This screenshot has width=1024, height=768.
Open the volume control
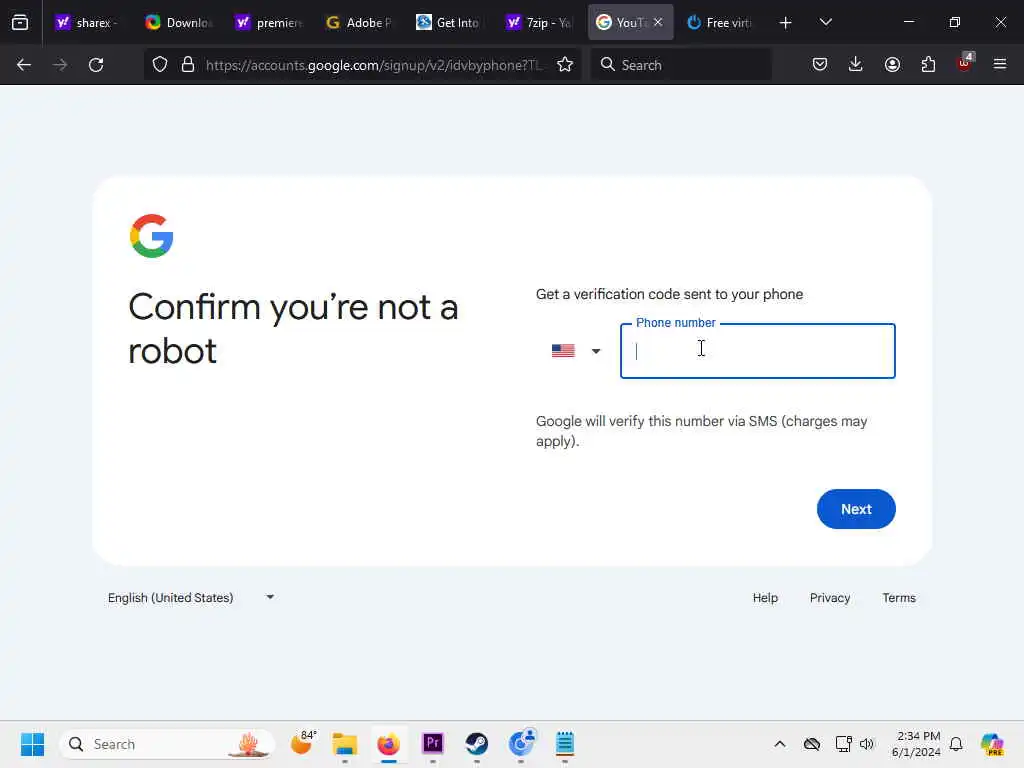pyautogui.click(x=867, y=744)
